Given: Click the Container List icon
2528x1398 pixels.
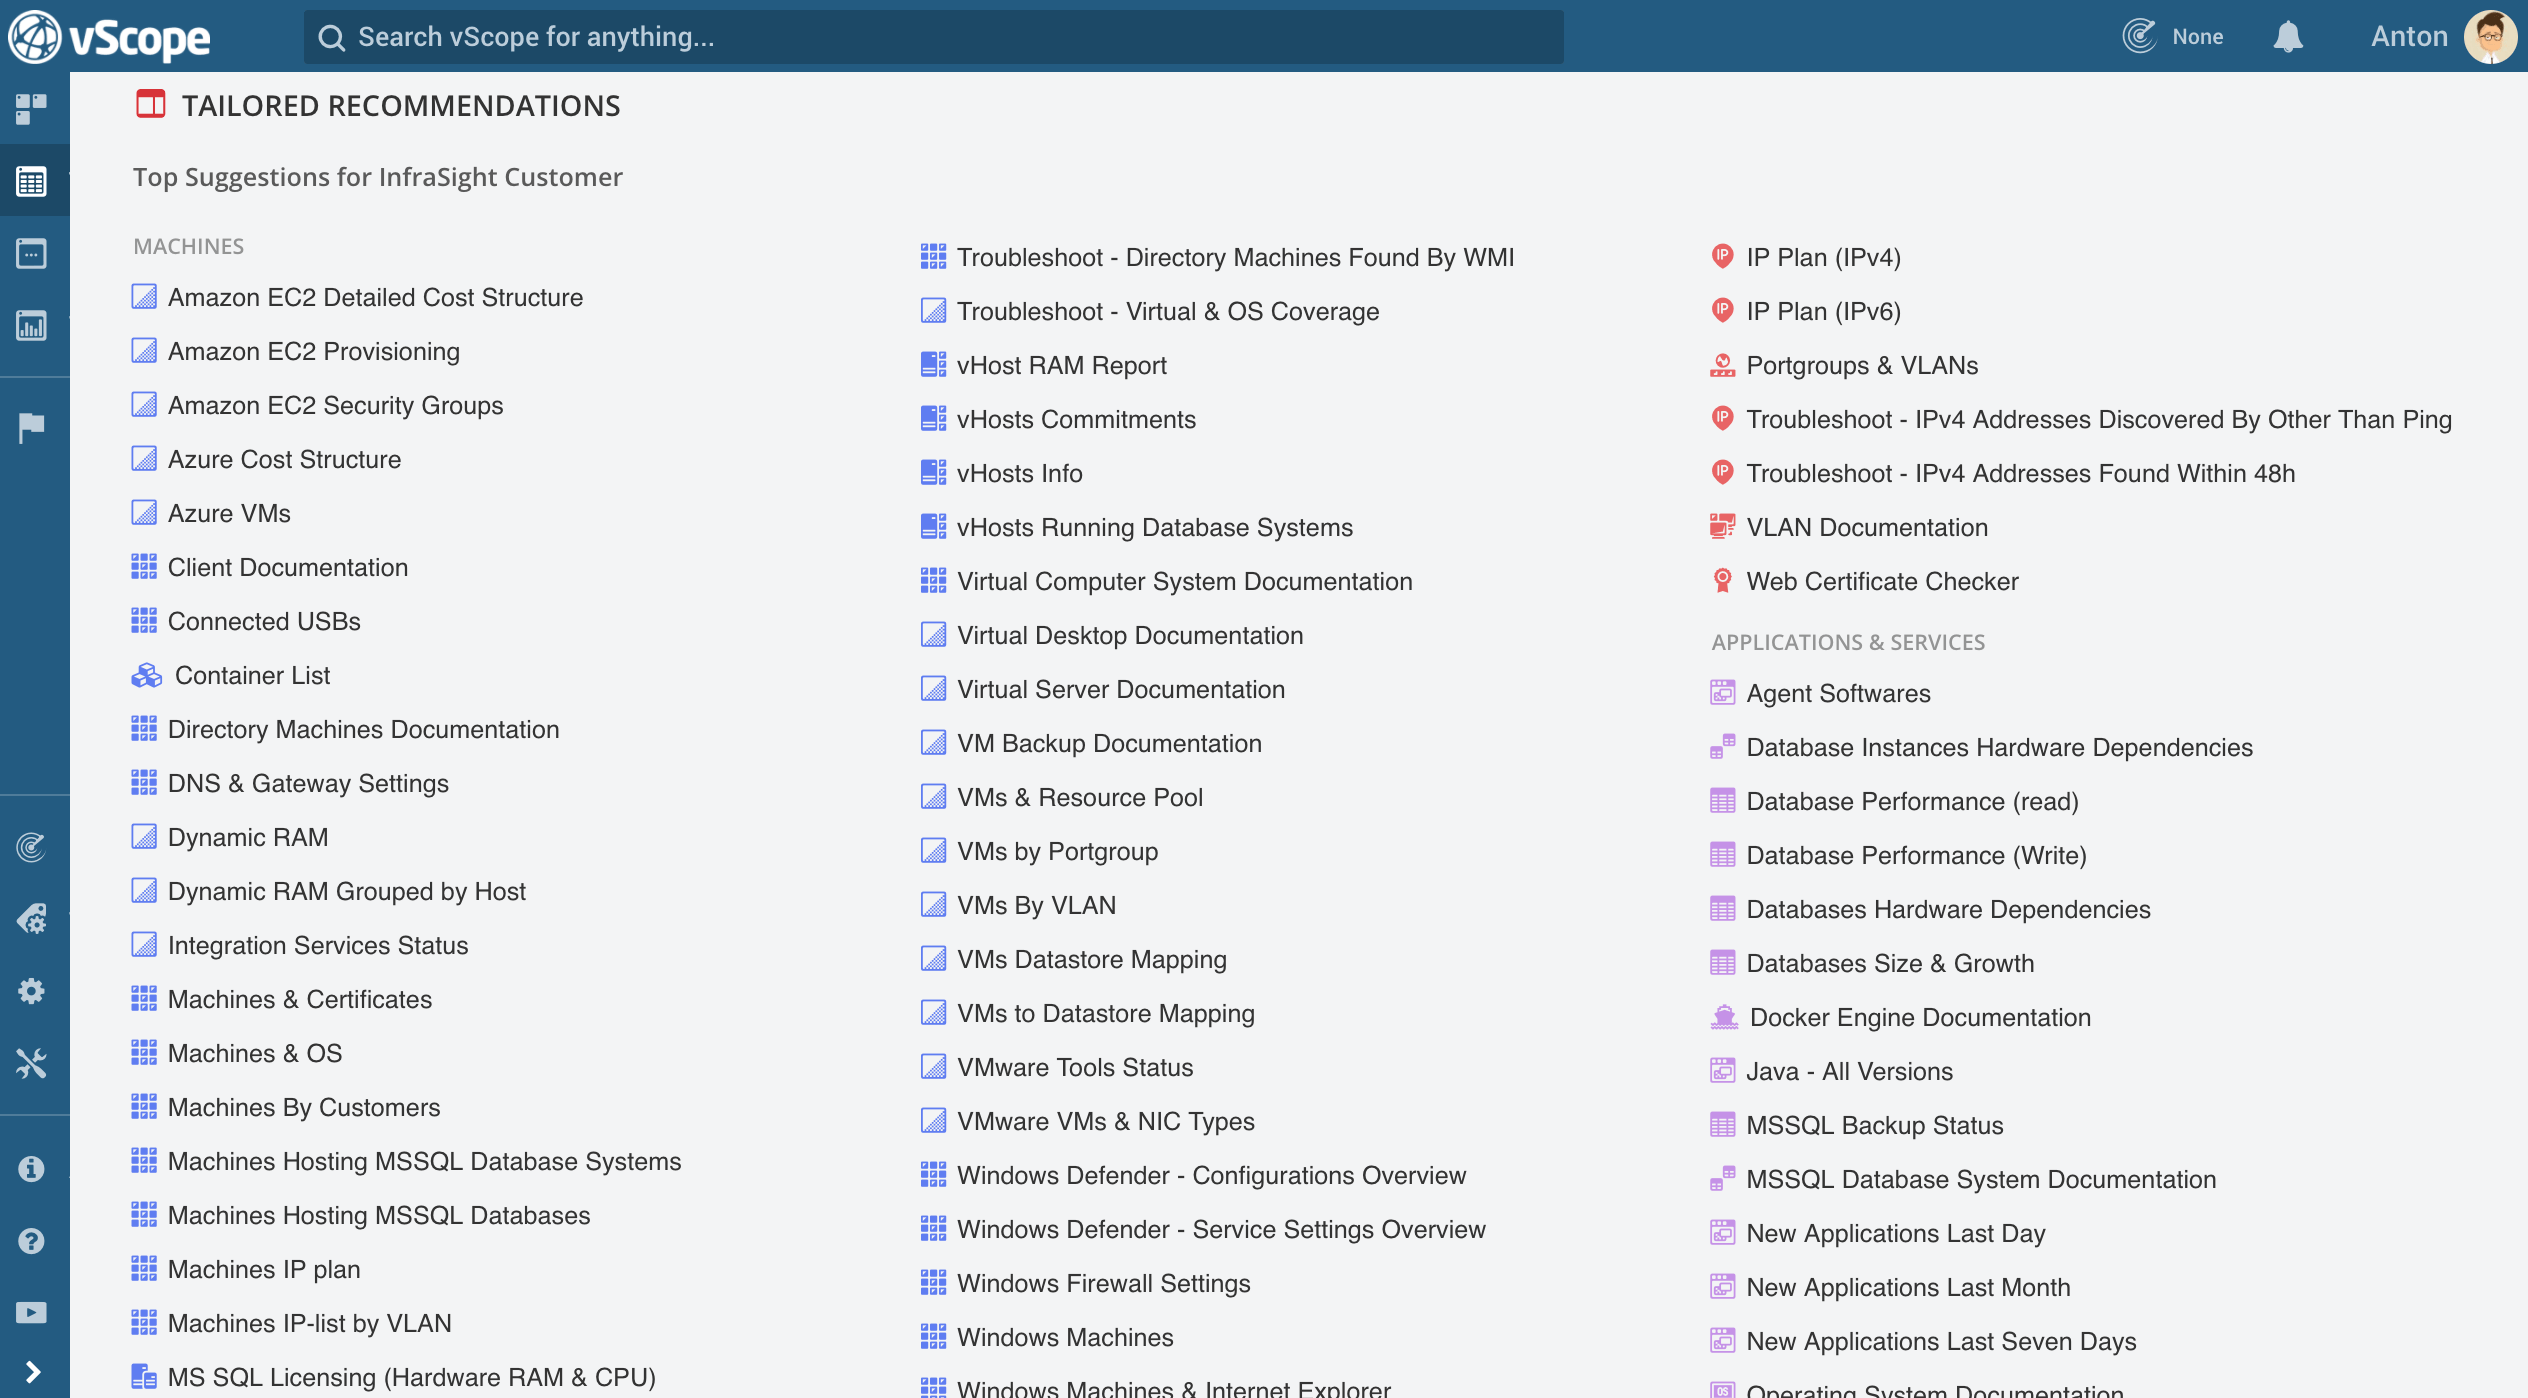Looking at the screenshot, I should pyautogui.click(x=146, y=676).
